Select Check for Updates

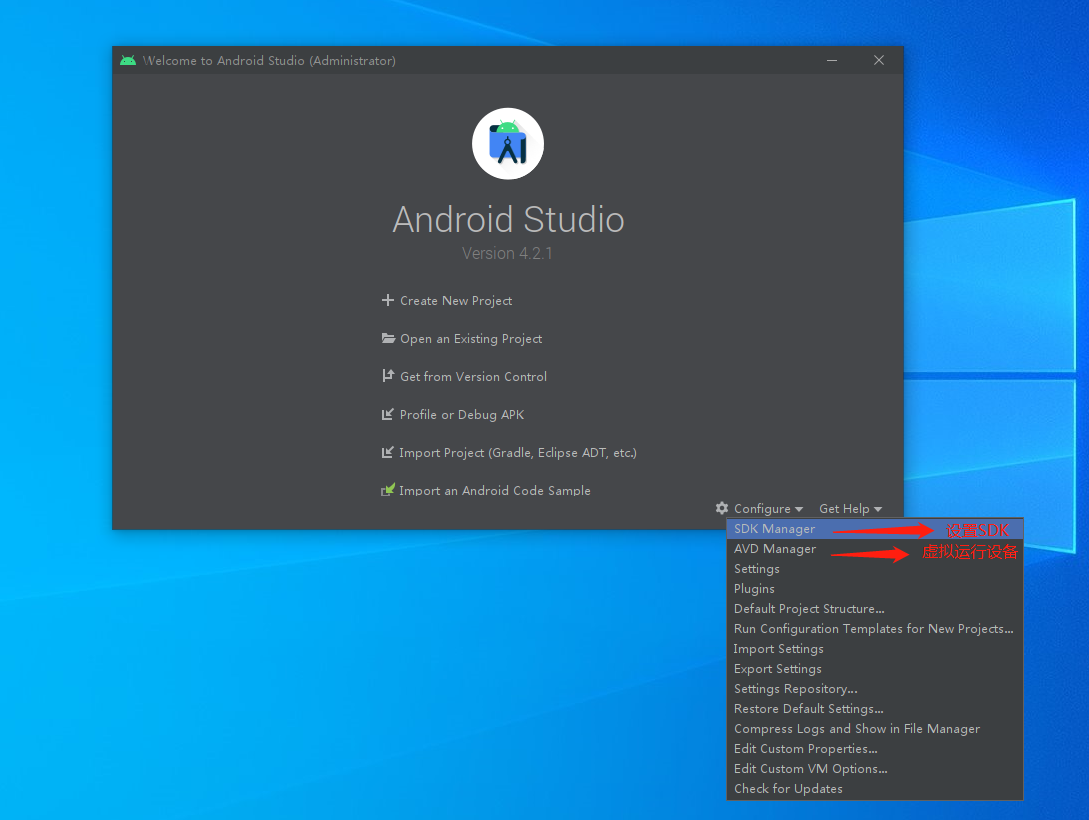coord(788,788)
